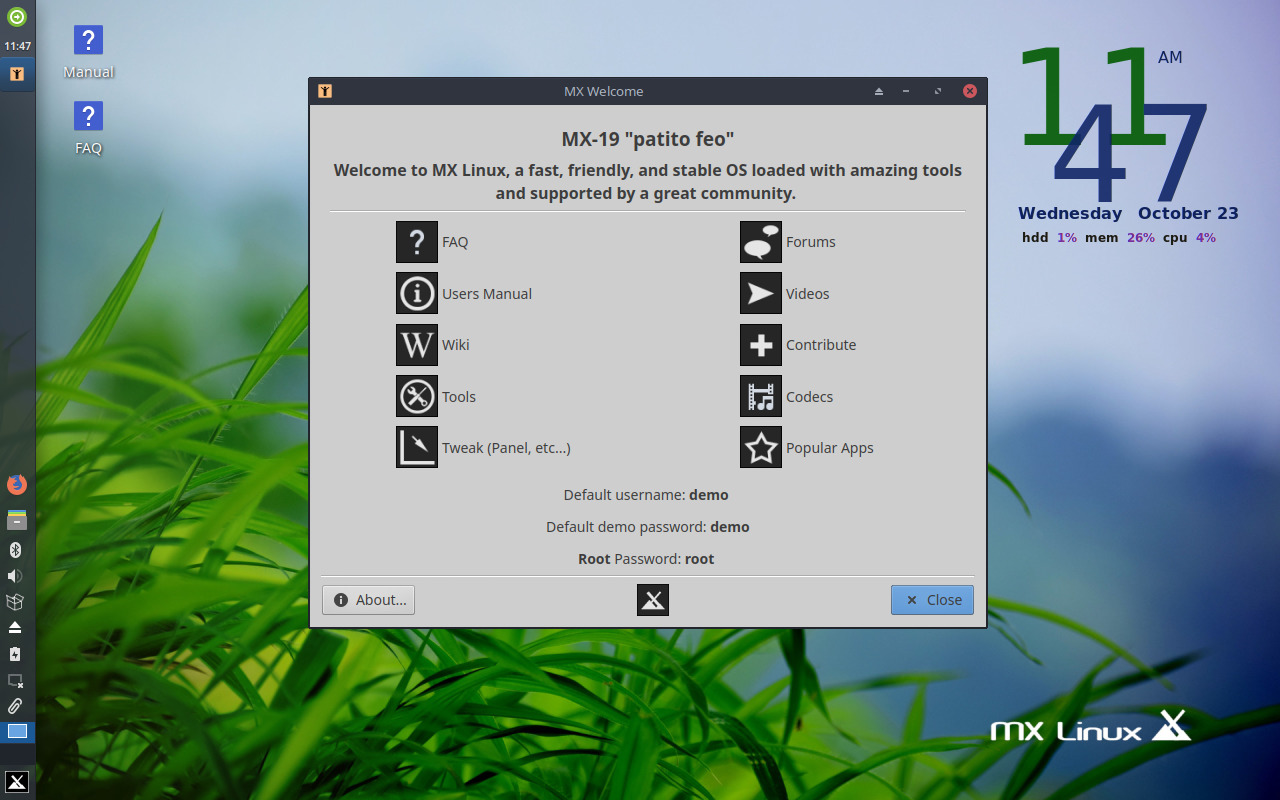This screenshot has height=800, width=1280.
Task: Click the hdd 1% desktop readout
Action: pos(1049,238)
